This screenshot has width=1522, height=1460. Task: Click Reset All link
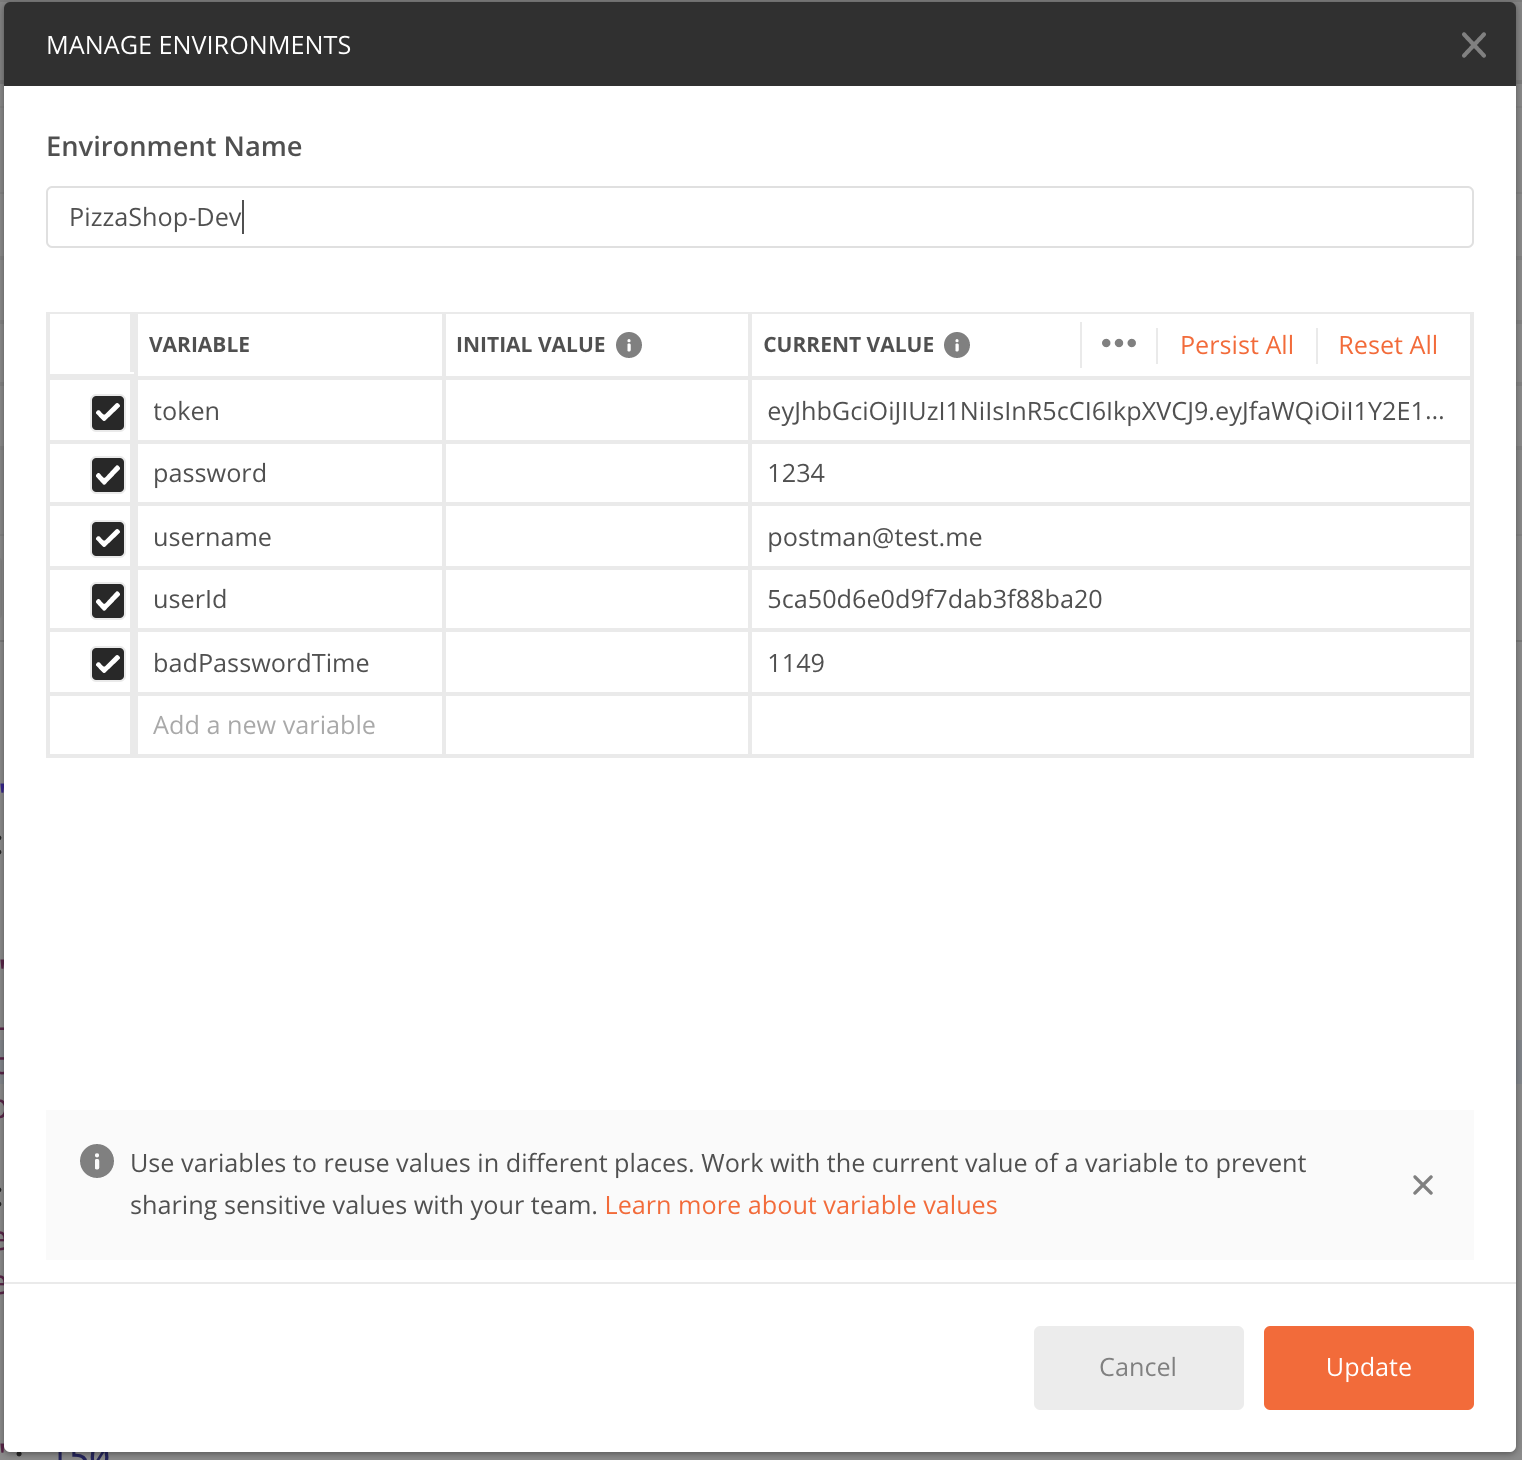[x=1388, y=345]
